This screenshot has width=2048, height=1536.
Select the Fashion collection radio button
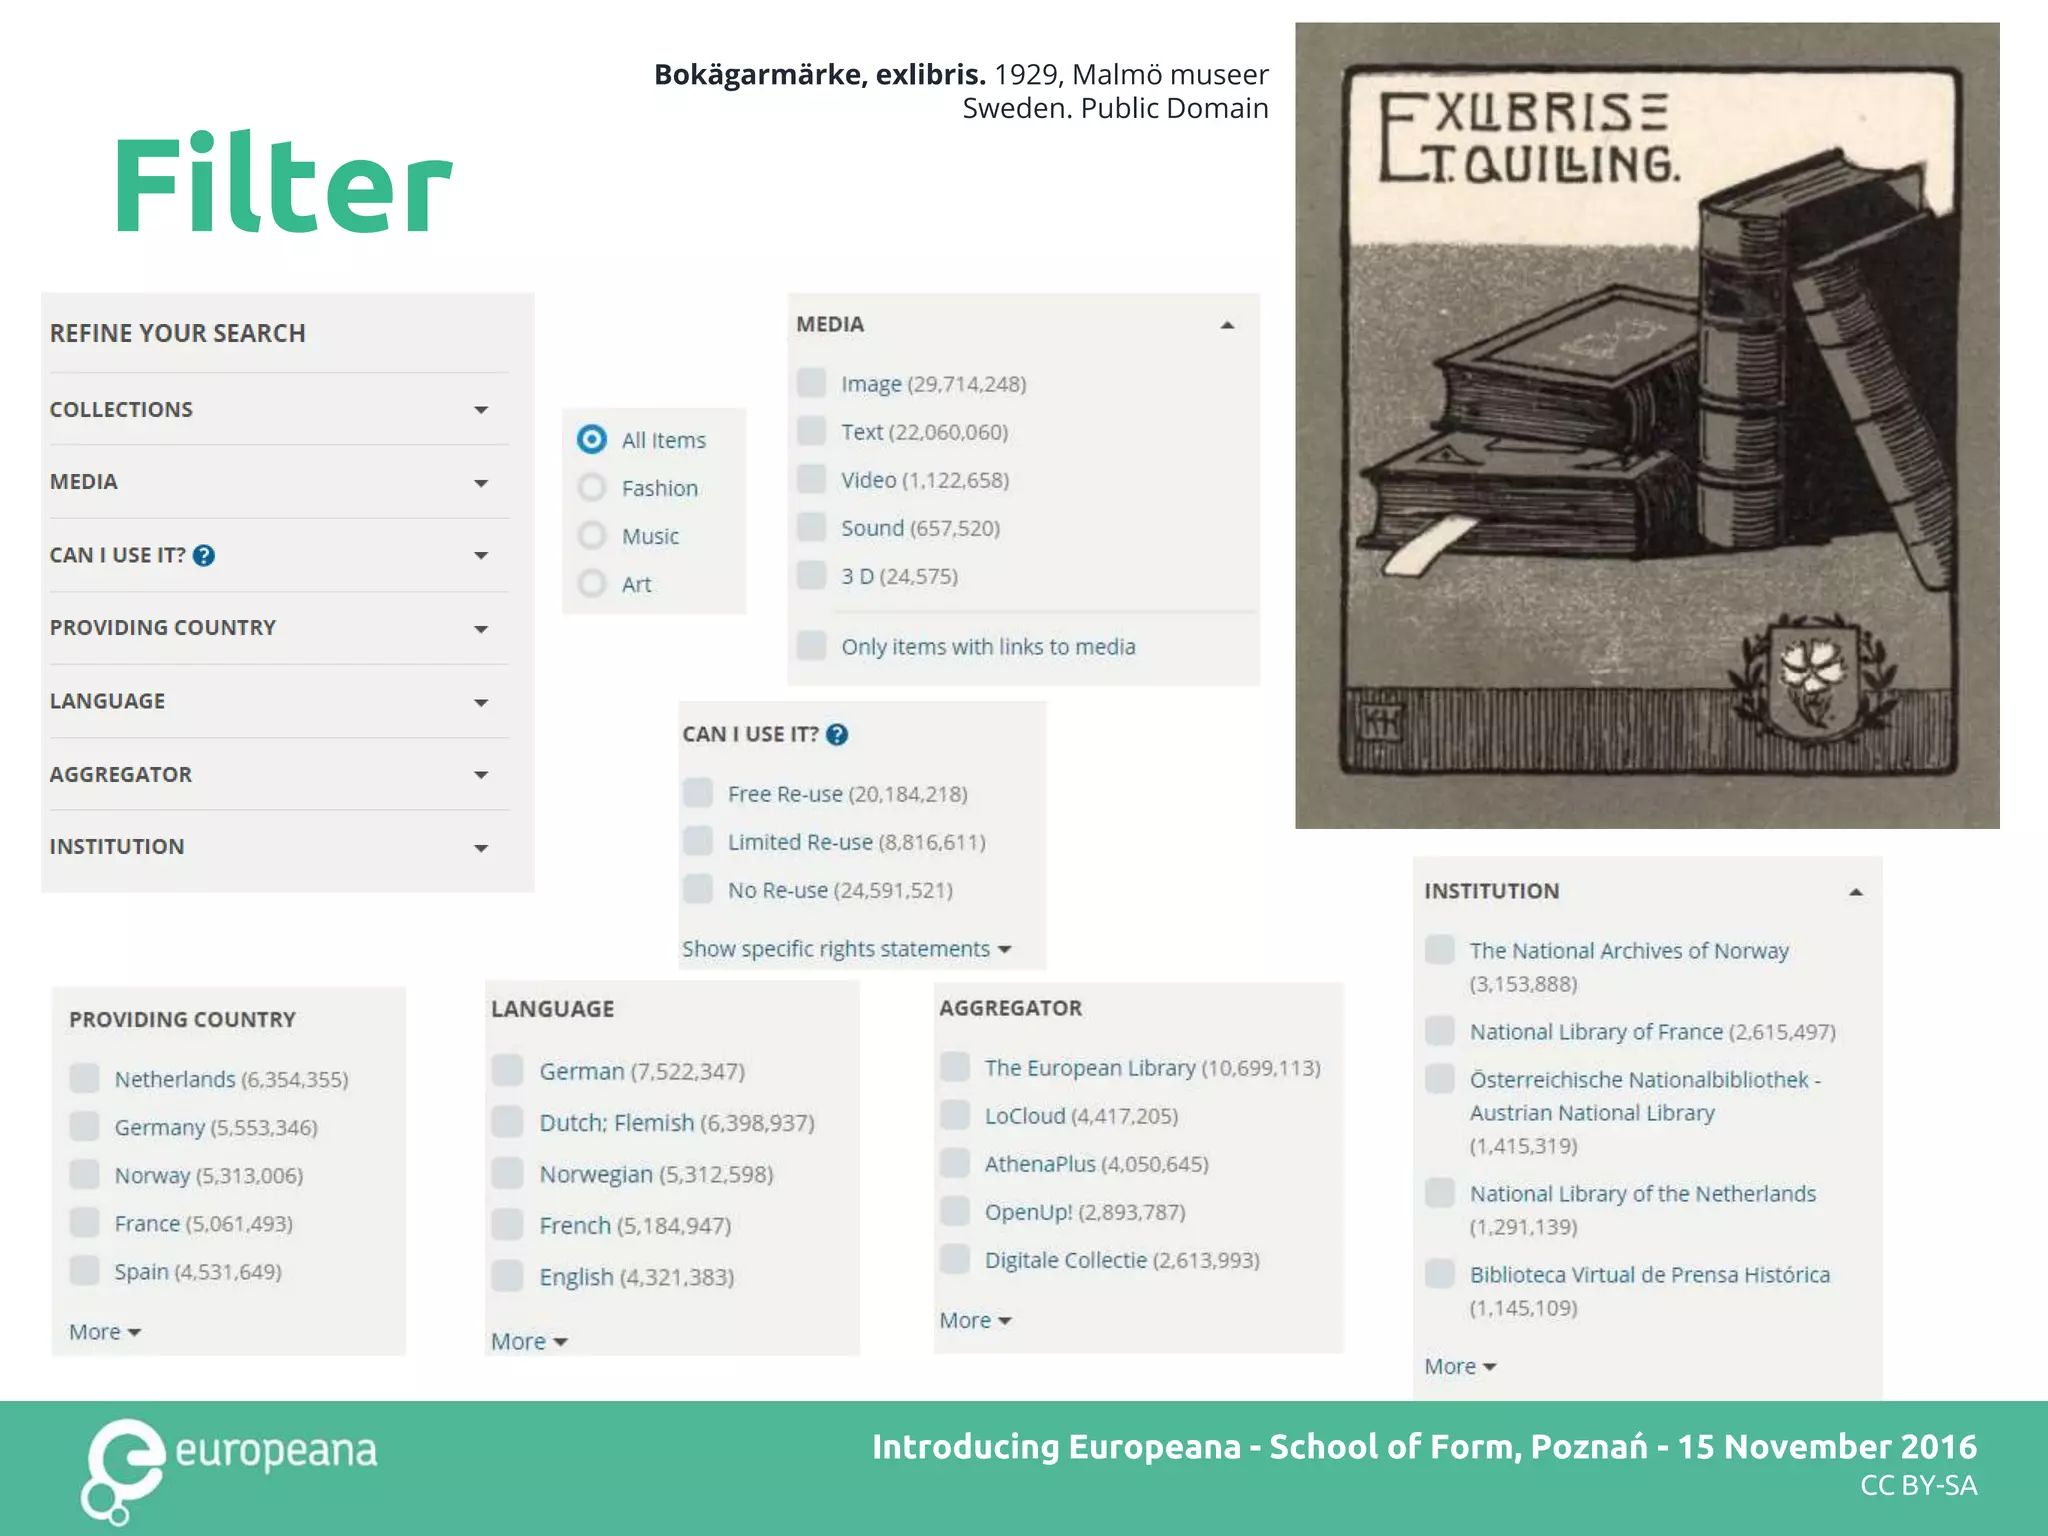click(592, 487)
